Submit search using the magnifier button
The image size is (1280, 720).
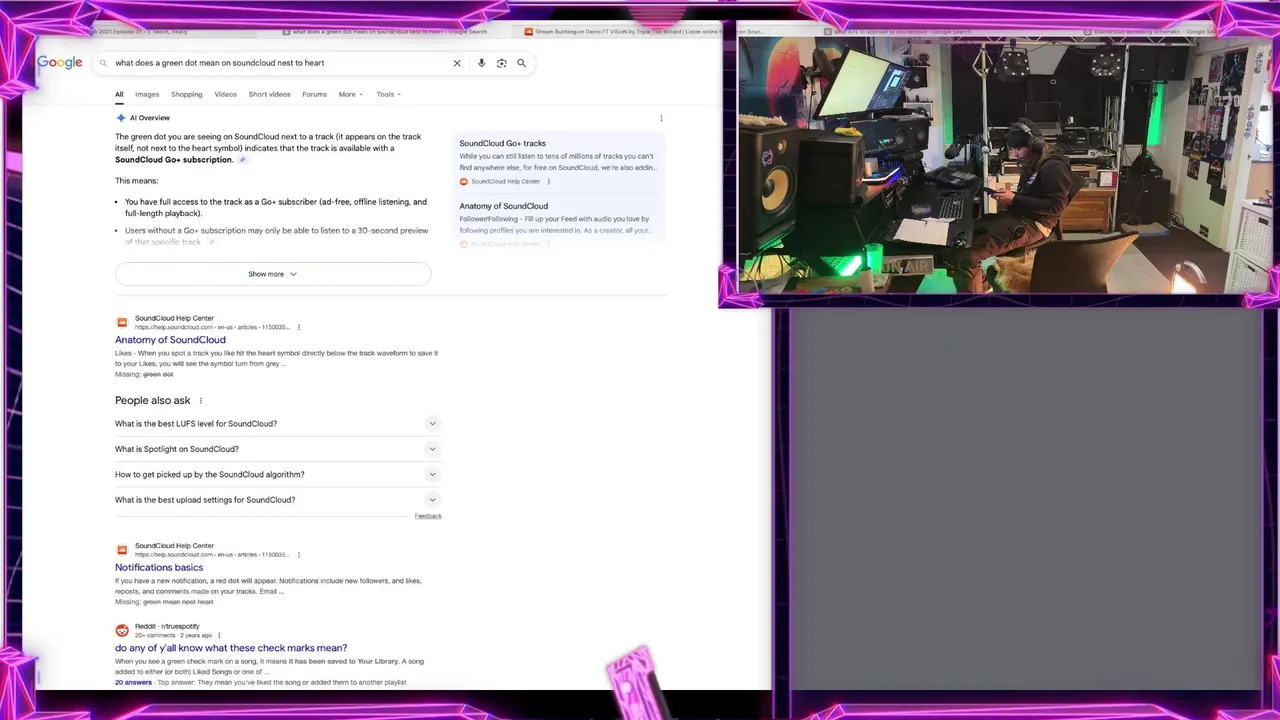click(x=521, y=63)
